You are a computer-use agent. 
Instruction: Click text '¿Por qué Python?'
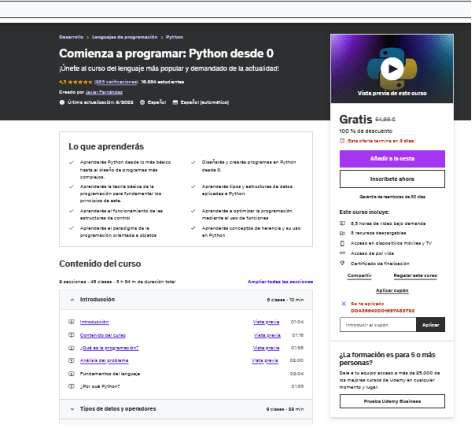(x=100, y=386)
